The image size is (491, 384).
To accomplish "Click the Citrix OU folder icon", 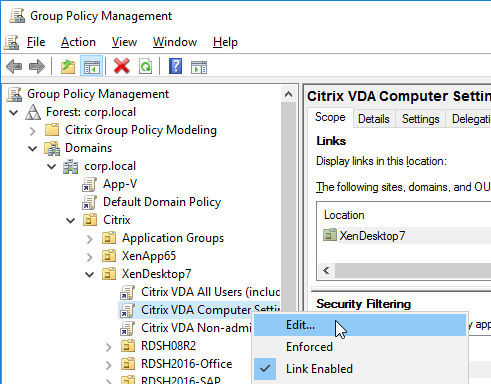I will coord(90,220).
